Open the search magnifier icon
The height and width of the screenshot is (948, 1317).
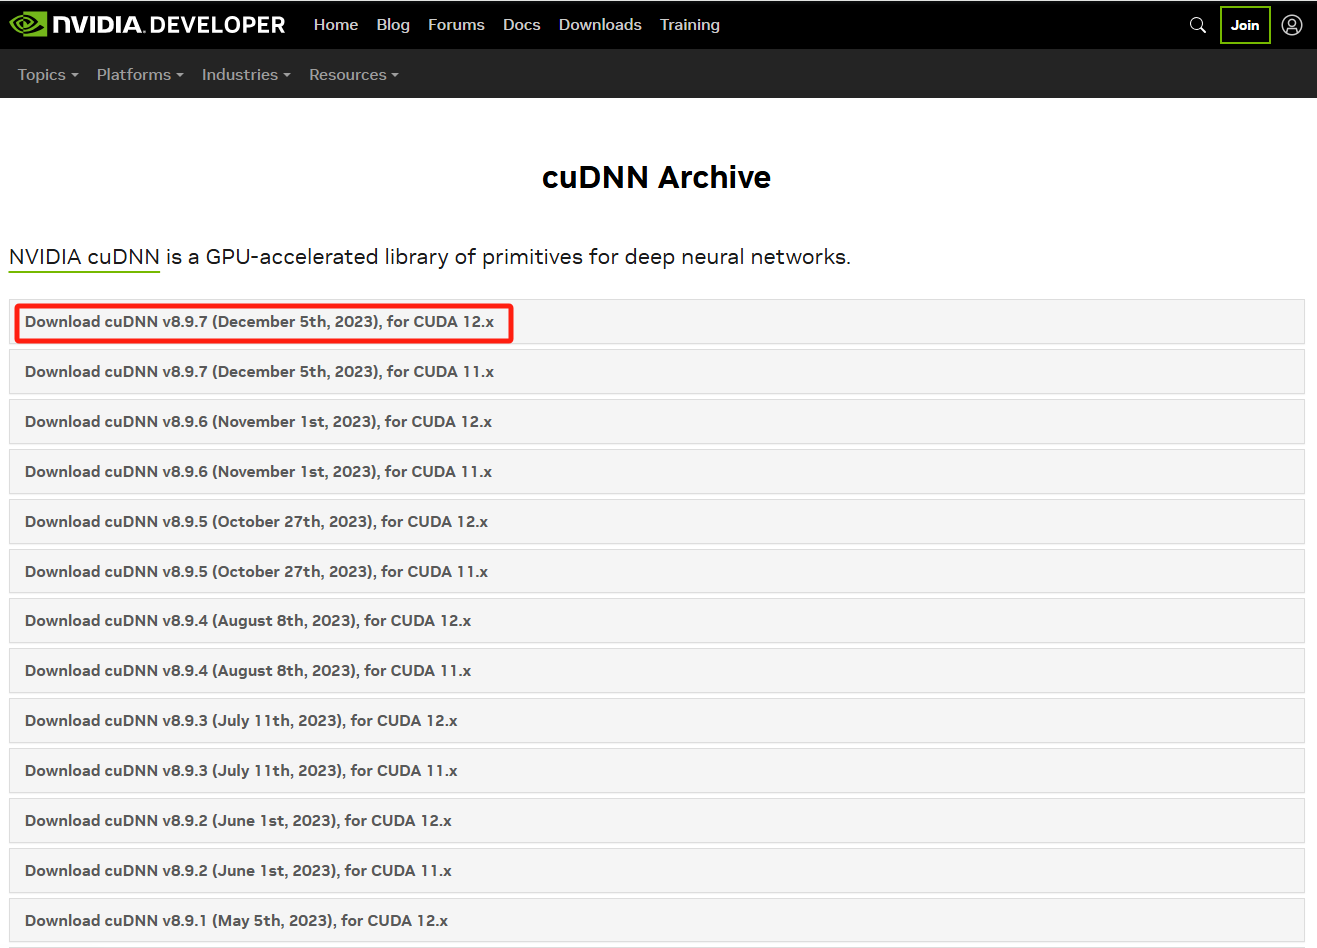coord(1197,25)
